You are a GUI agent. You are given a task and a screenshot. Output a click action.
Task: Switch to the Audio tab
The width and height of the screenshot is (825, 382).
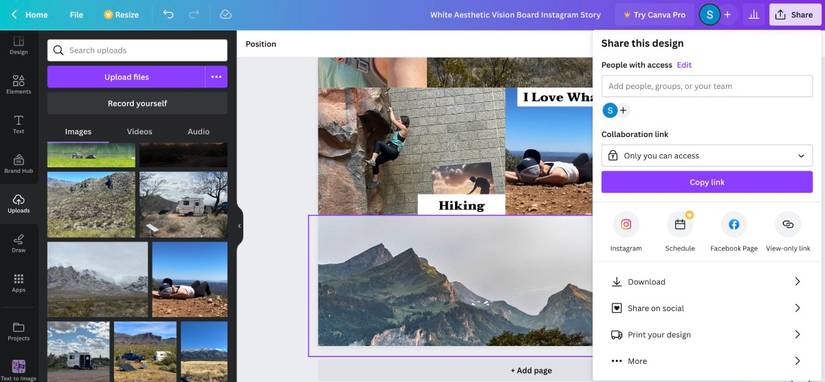[x=198, y=132]
